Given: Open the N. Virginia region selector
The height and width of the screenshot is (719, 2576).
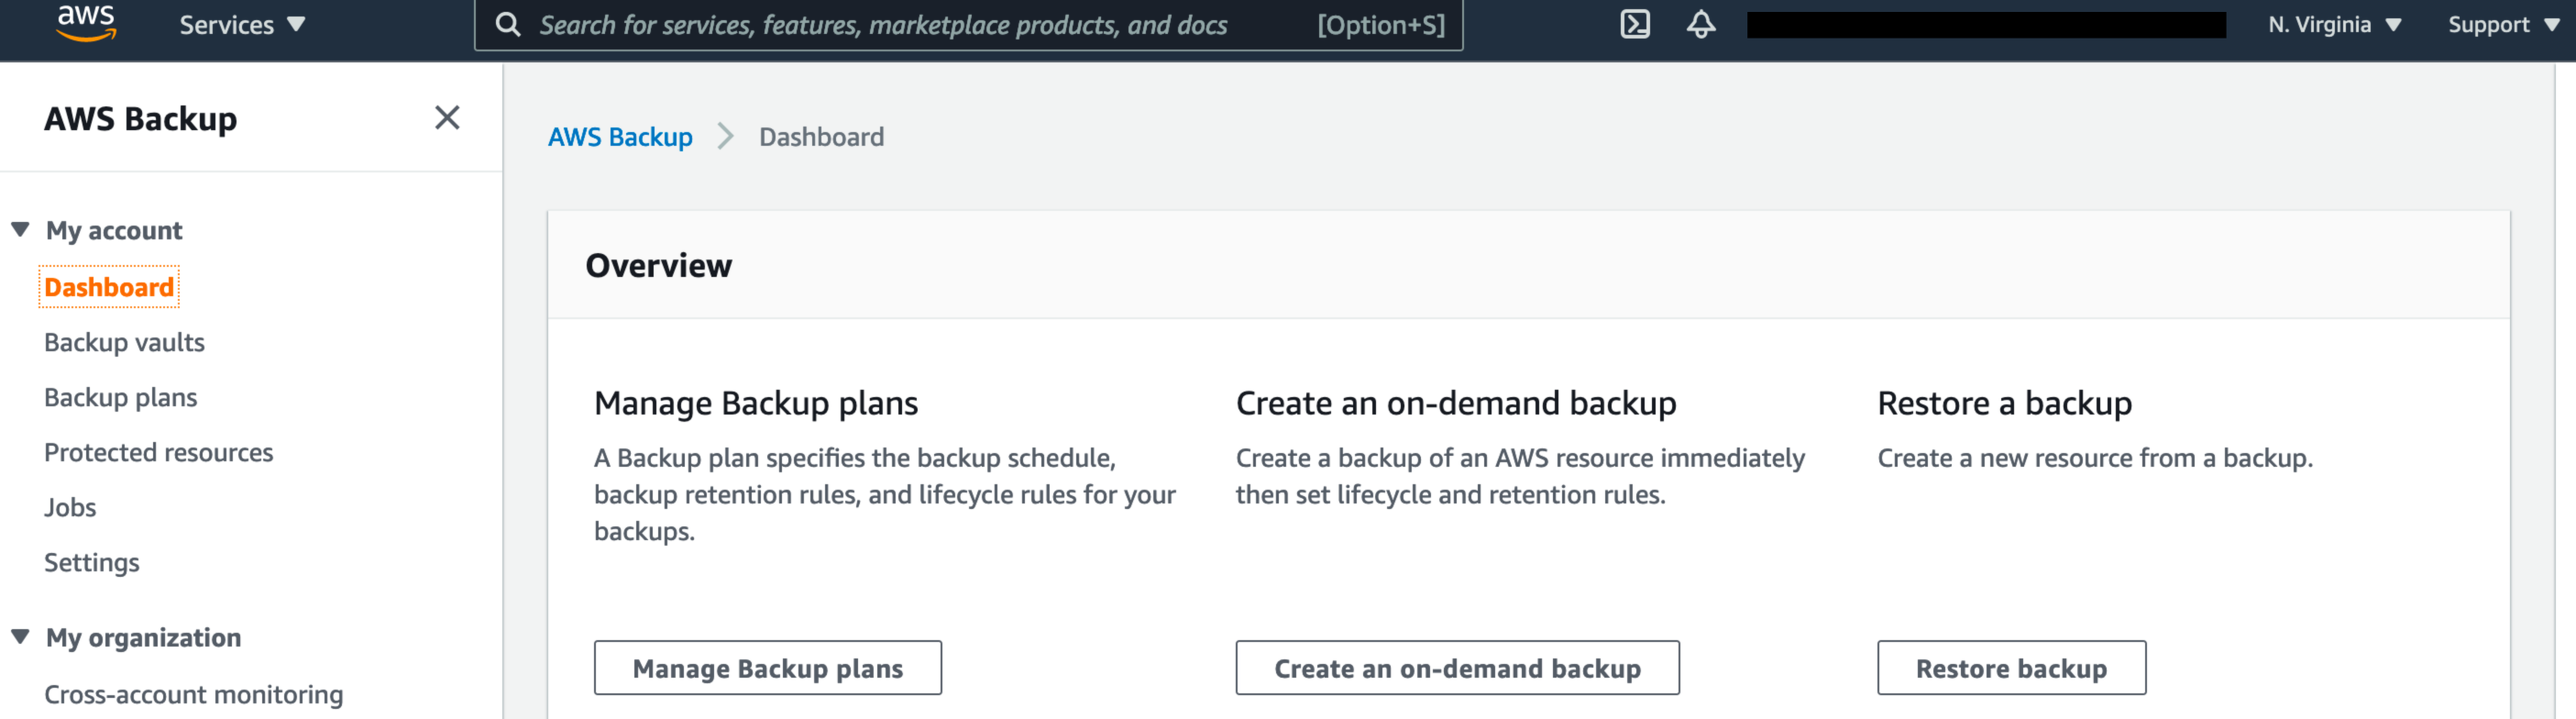Looking at the screenshot, I should (2333, 24).
